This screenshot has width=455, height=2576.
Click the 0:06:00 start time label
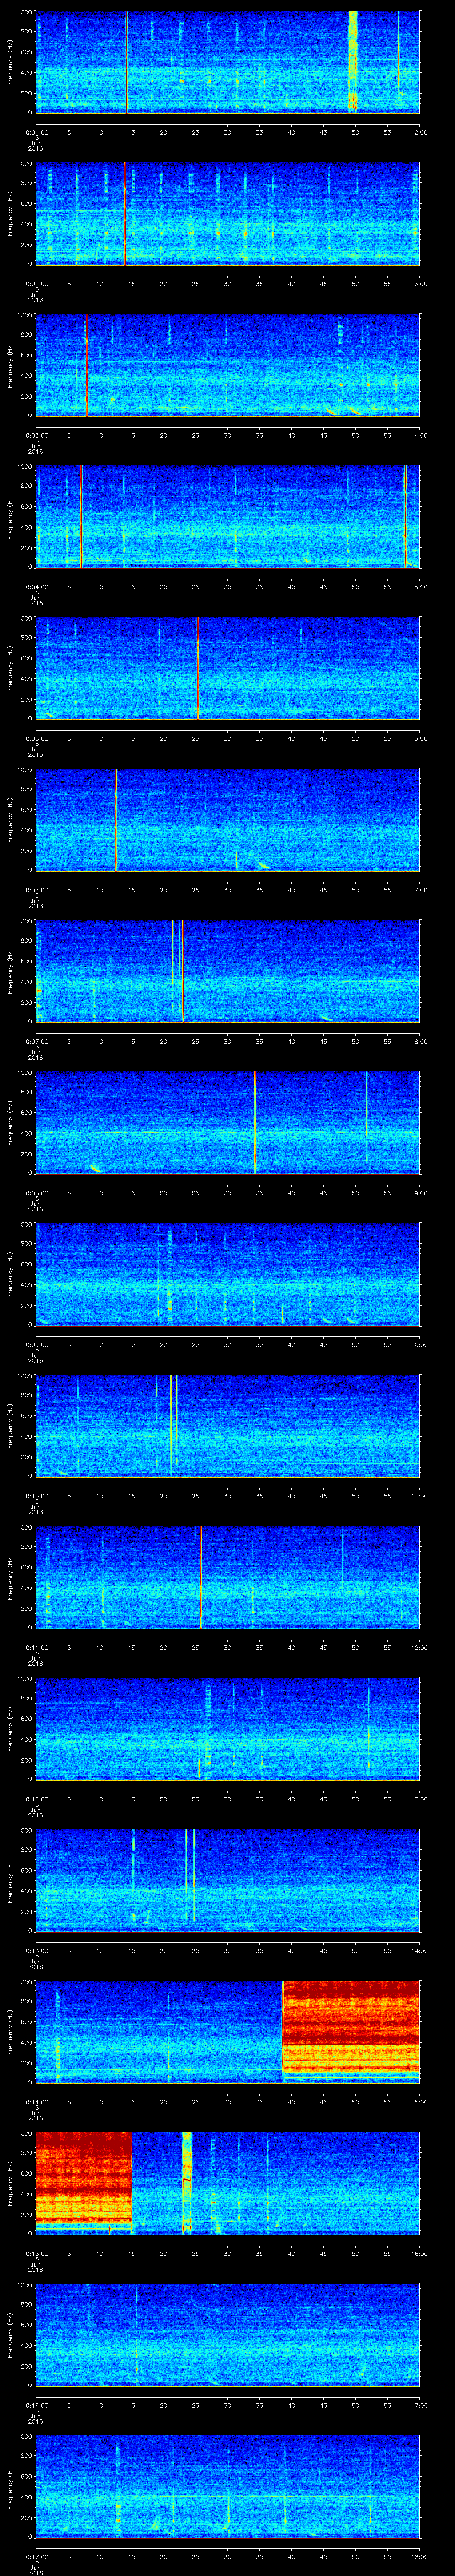[x=36, y=890]
